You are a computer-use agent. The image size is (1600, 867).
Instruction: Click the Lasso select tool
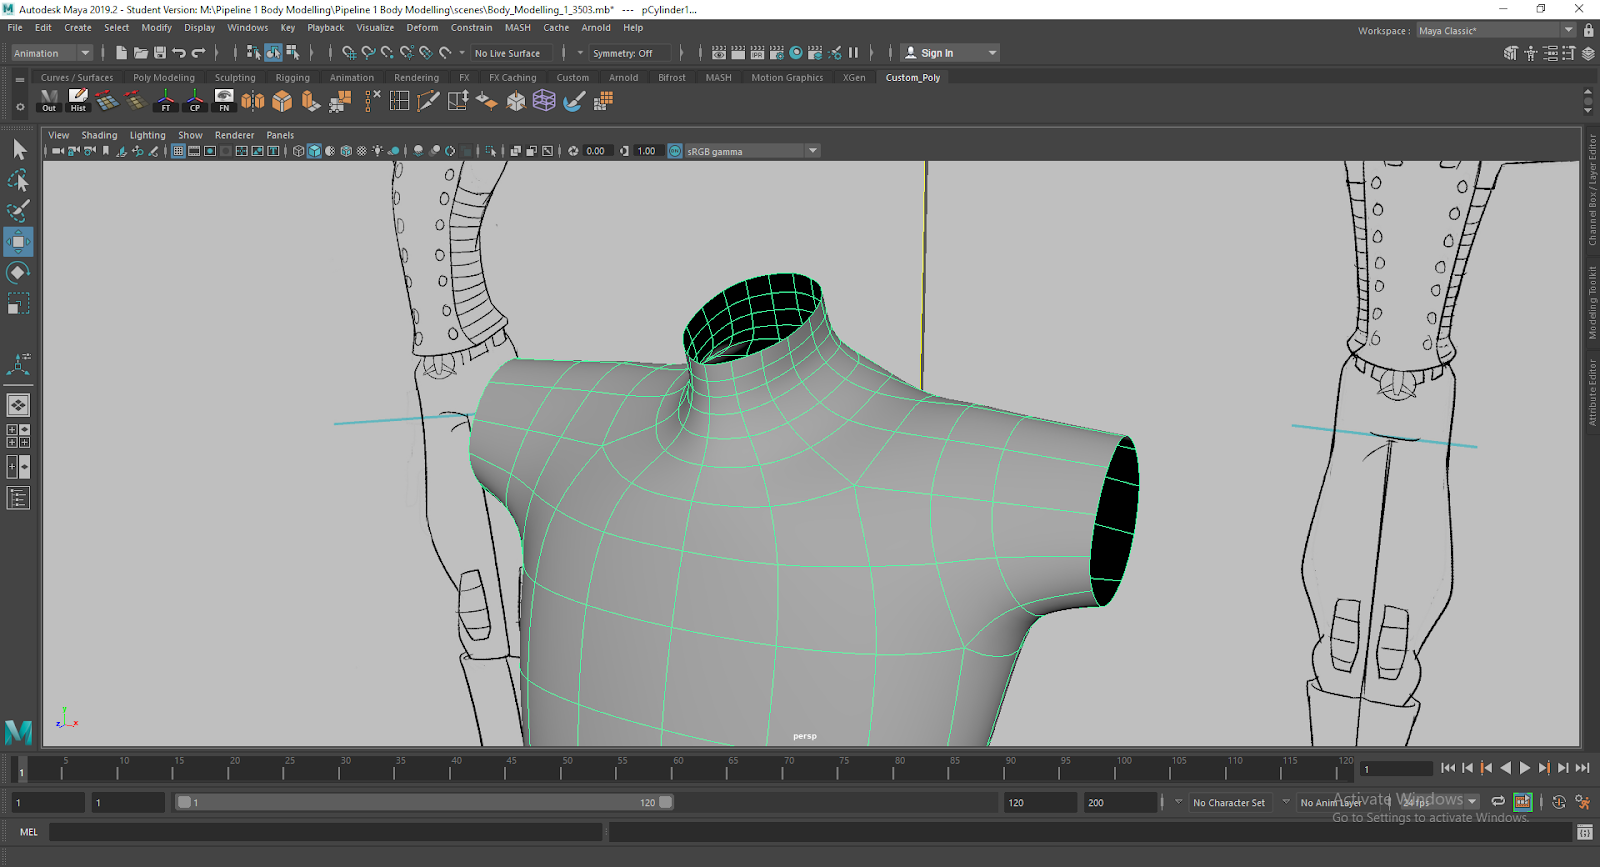(x=18, y=181)
